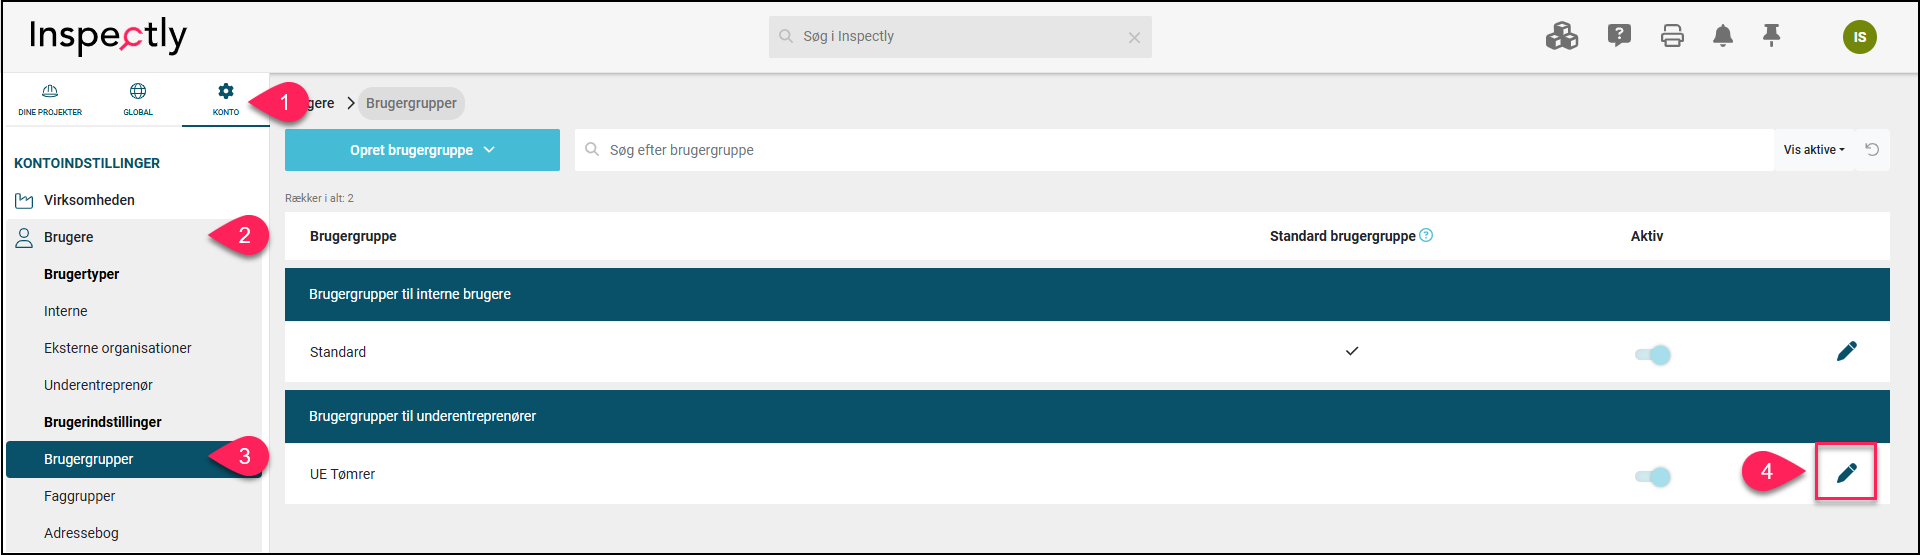The width and height of the screenshot is (1920, 555).
Task: Click the boxes icon in top bar
Action: coord(1561,36)
